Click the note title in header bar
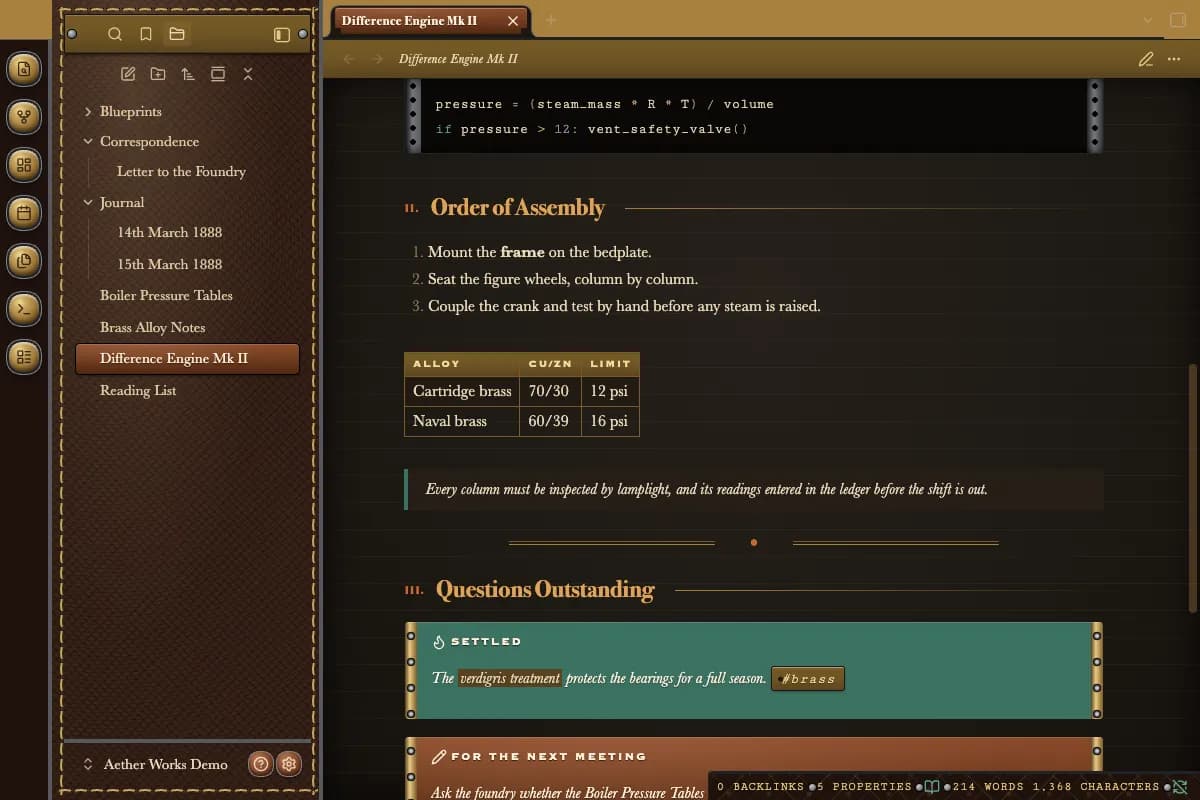1200x800 pixels. [458, 59]
